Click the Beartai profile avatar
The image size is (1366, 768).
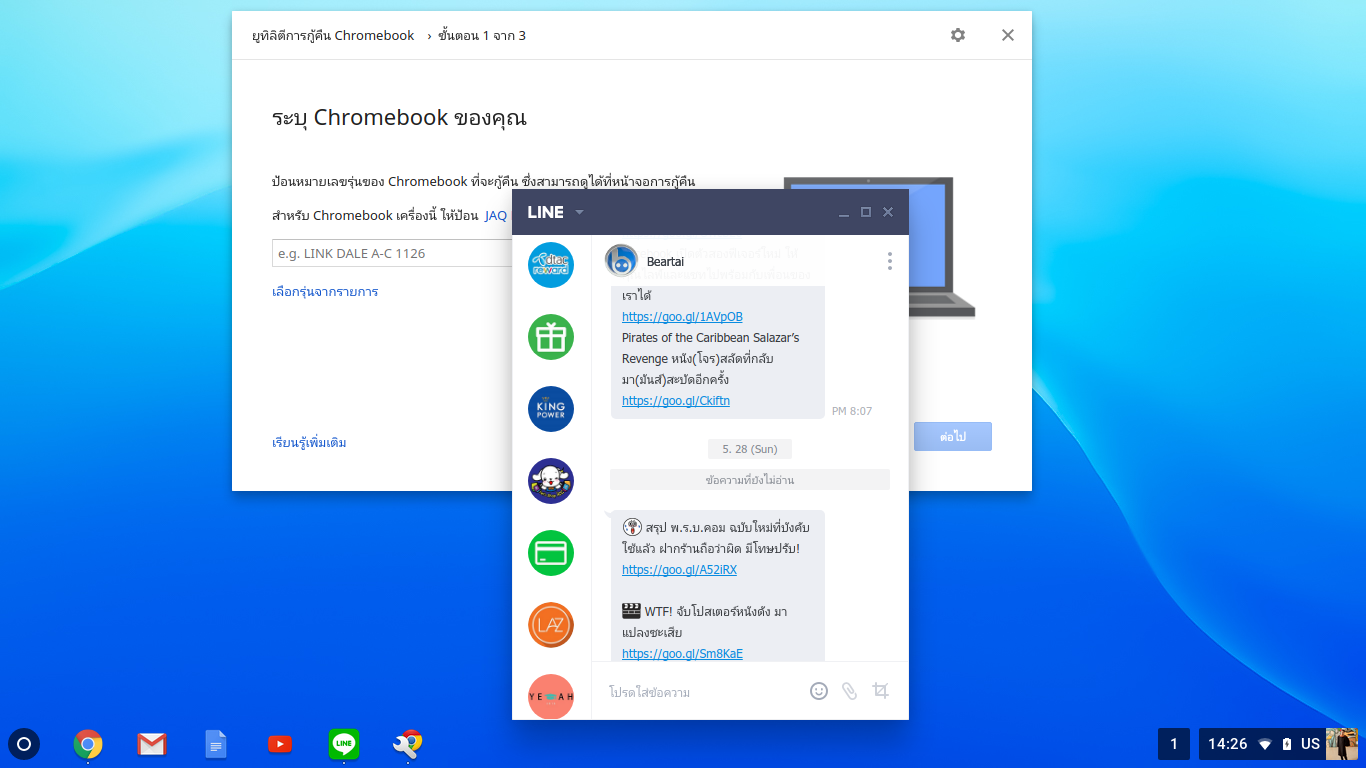621,261
